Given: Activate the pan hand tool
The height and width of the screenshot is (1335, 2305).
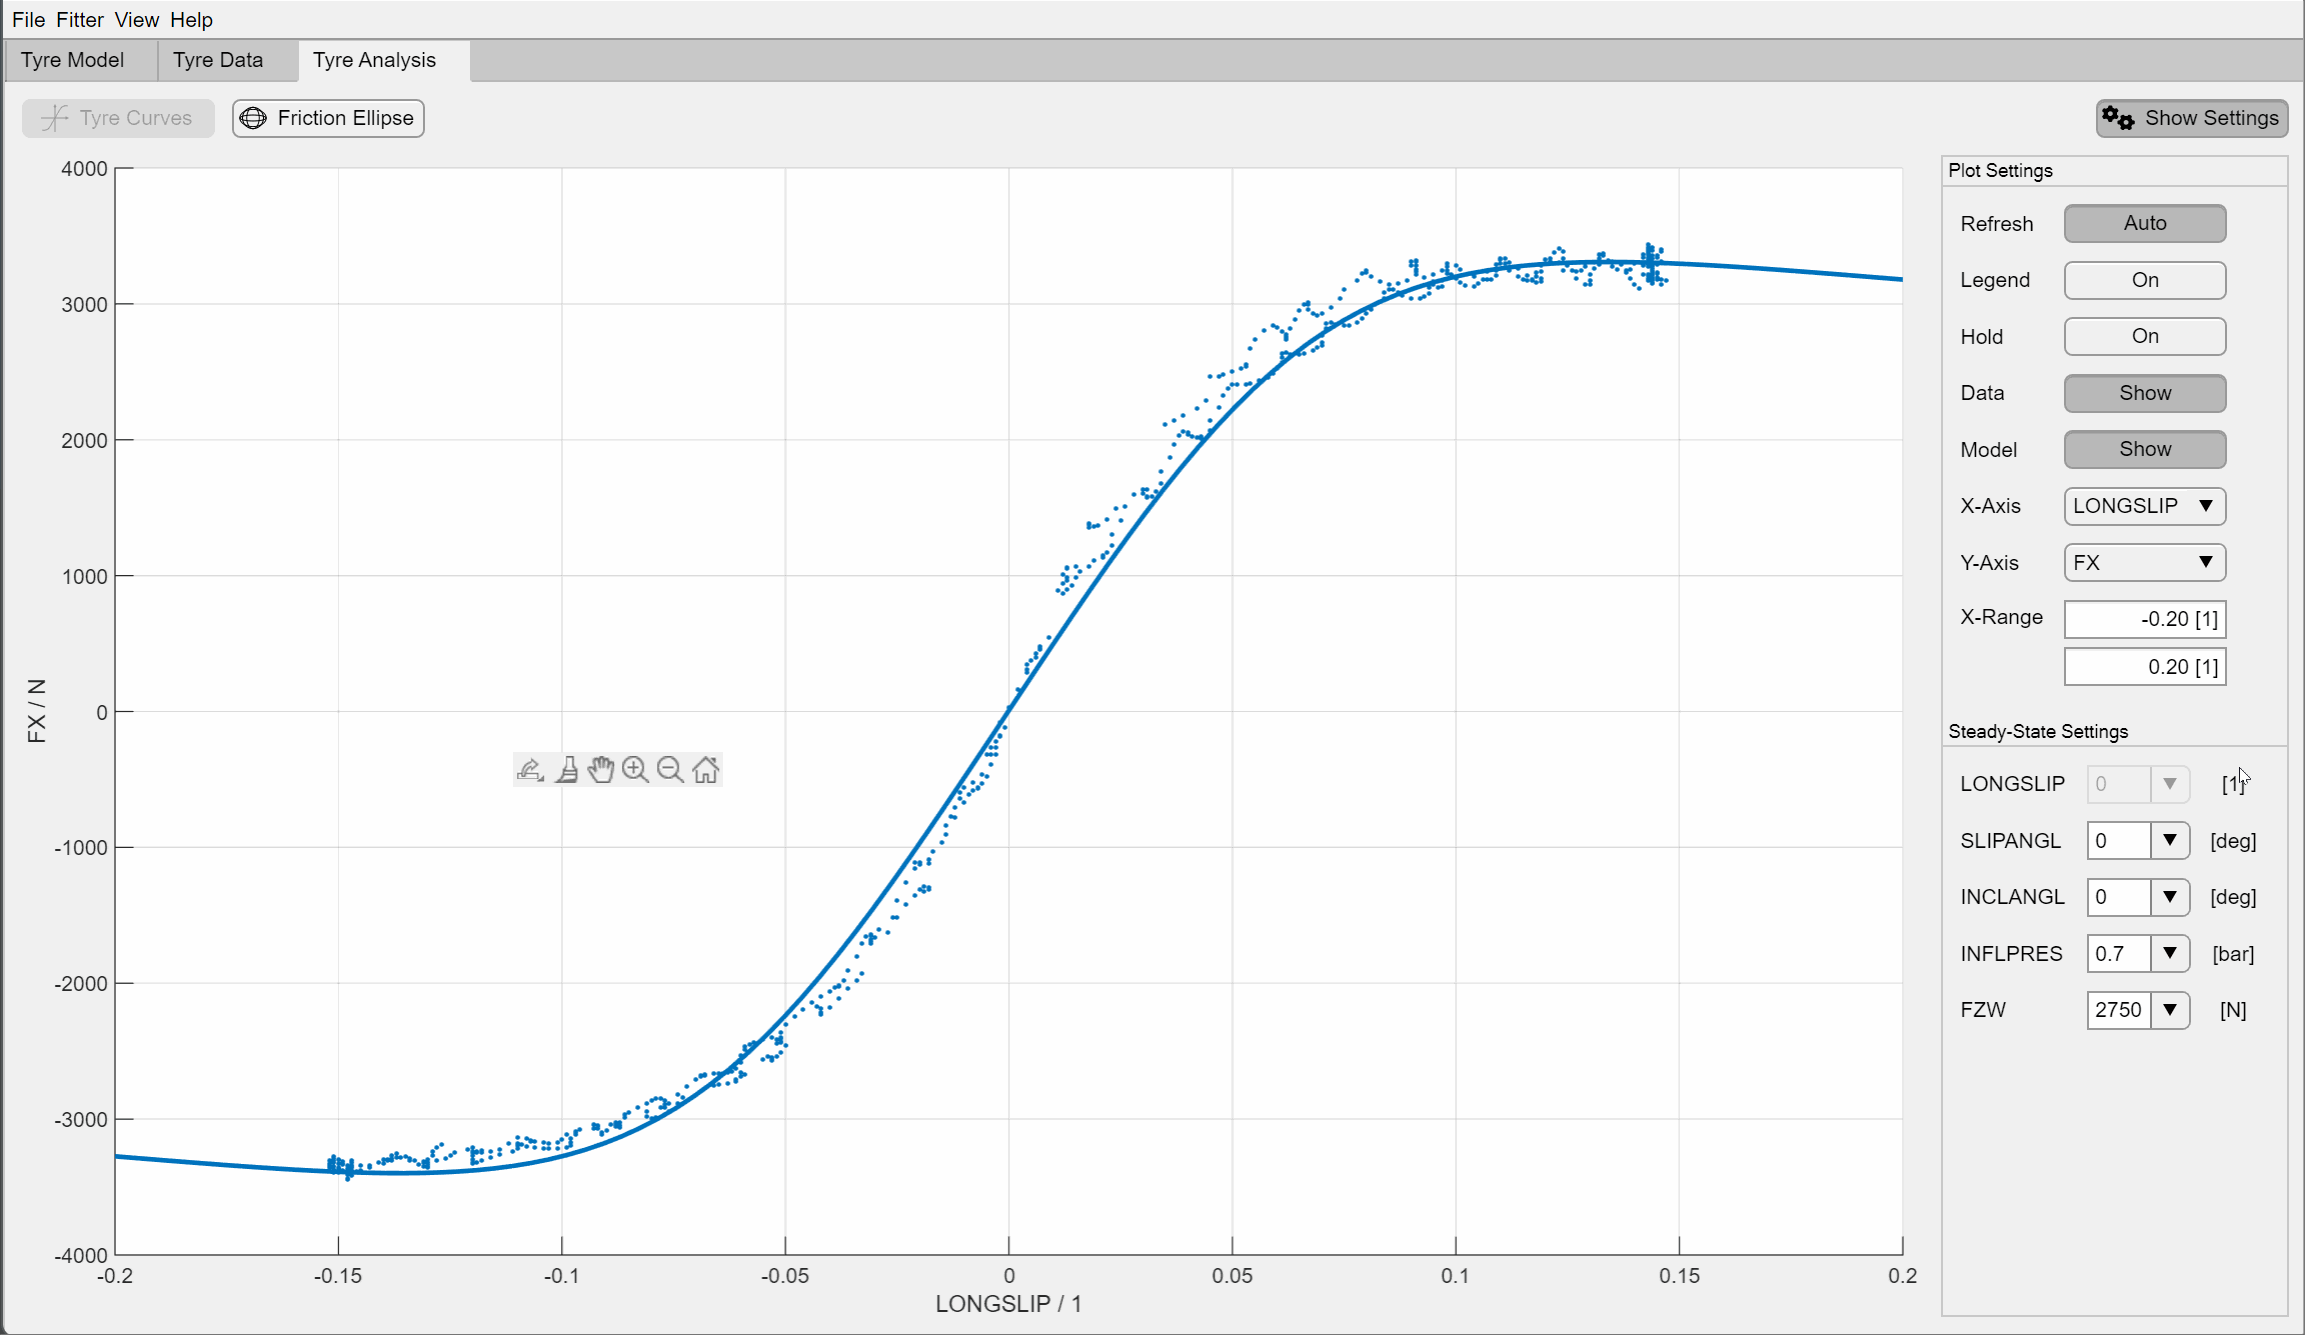Looking at the screenshot, I should (x=601, y=770).
